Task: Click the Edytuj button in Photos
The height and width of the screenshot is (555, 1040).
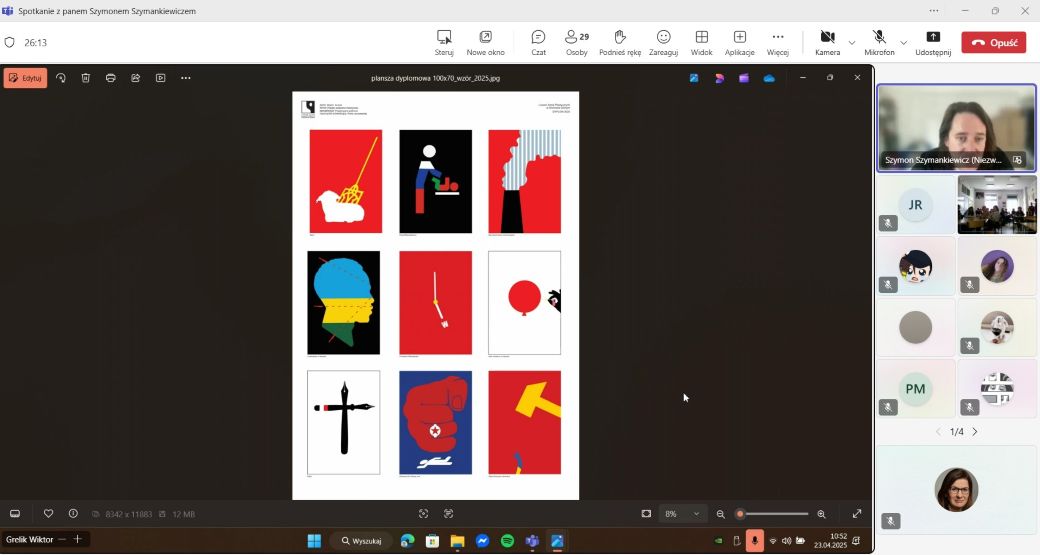Action: click(25, 78)
